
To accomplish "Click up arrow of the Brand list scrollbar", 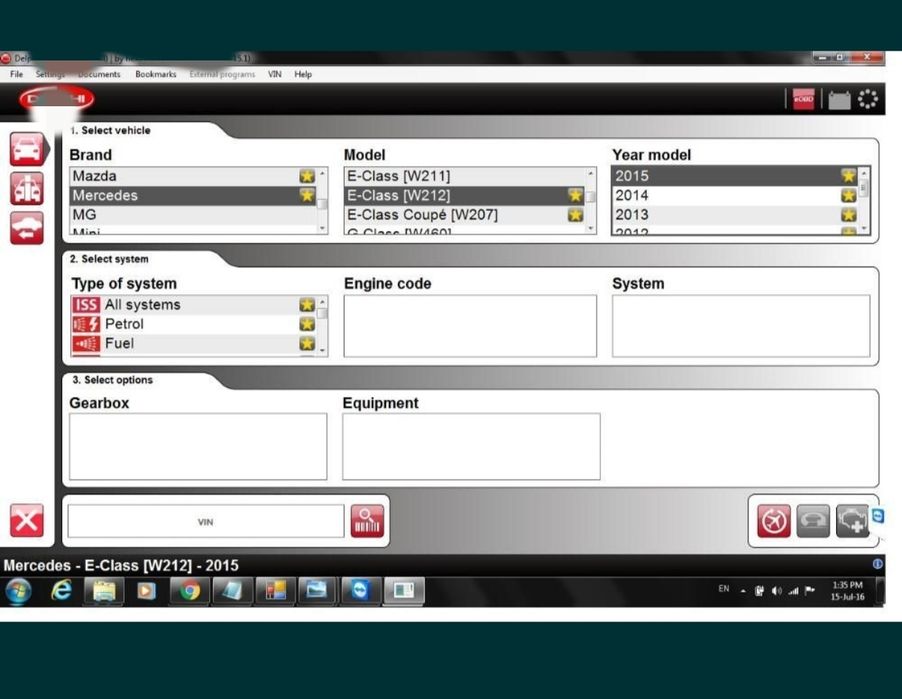I will coord(322,173).
